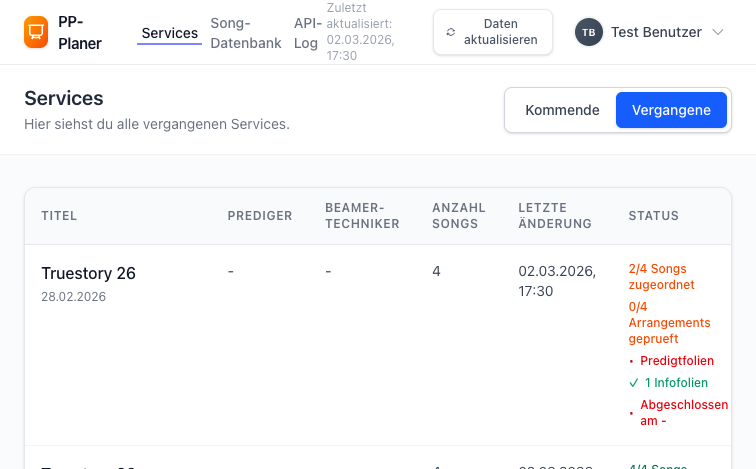Switch to Kommende services
This screenshot has height=469, width=756.
click(x=562, y=110)
